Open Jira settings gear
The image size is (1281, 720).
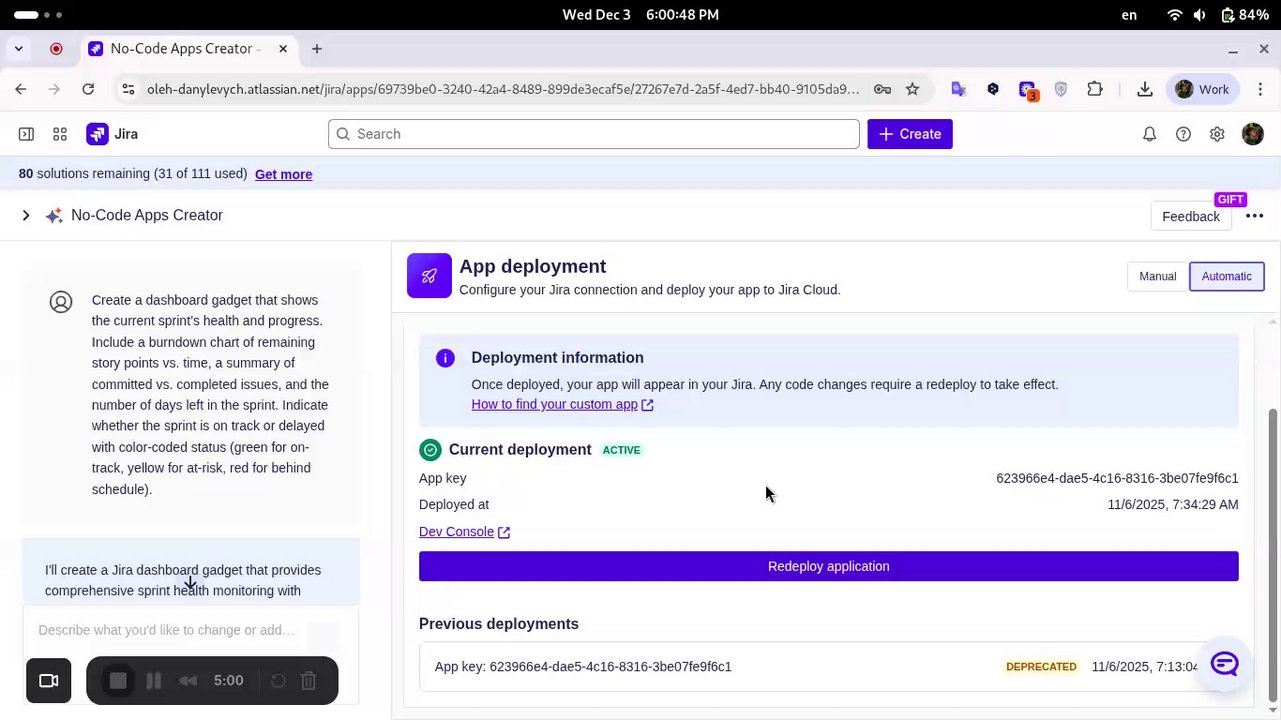tap(1217, 134)
